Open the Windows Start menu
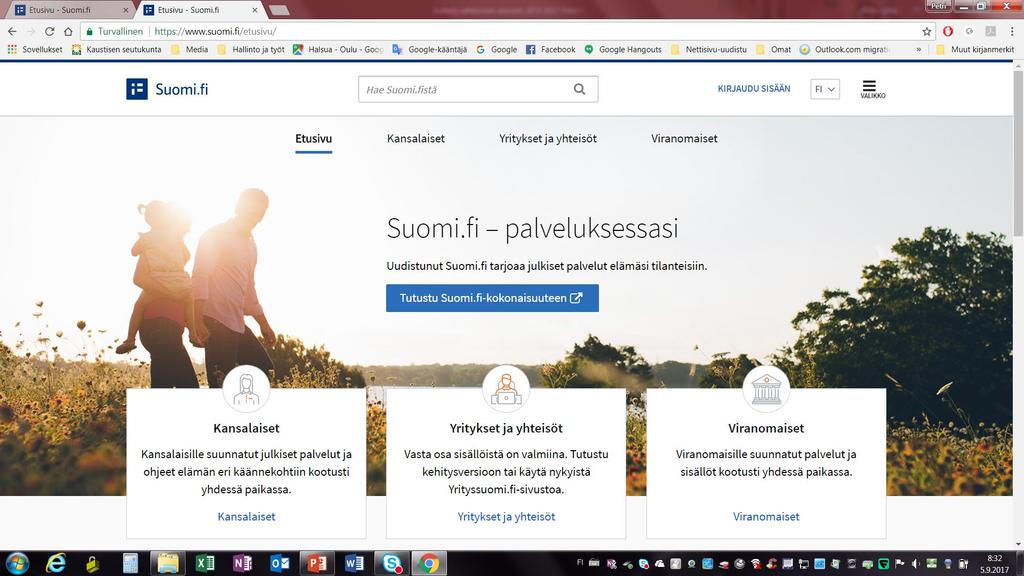Viewport: 1024px width, 576px height. [17, 563]
